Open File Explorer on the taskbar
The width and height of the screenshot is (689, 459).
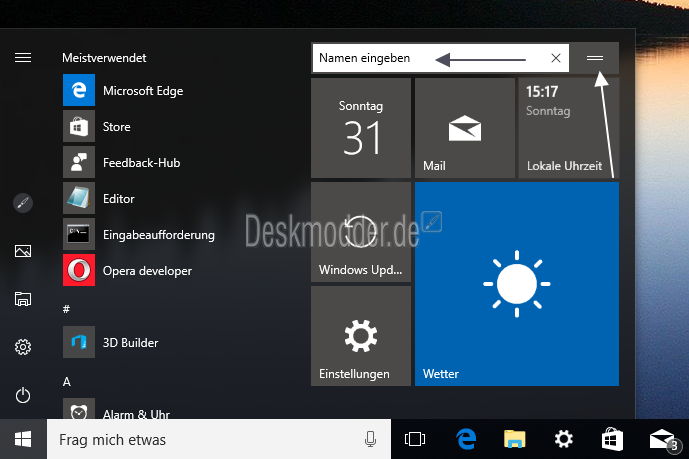(515, 439)
